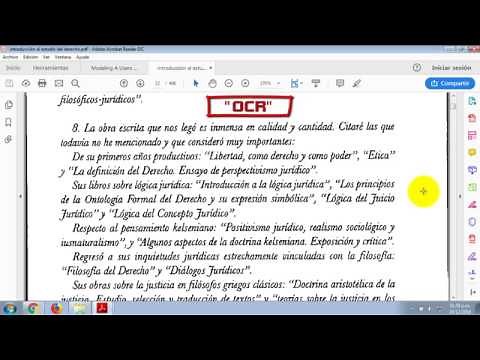Click the Print icon
The width and height of the screenshot is (480, 360).
coord(42,83)
